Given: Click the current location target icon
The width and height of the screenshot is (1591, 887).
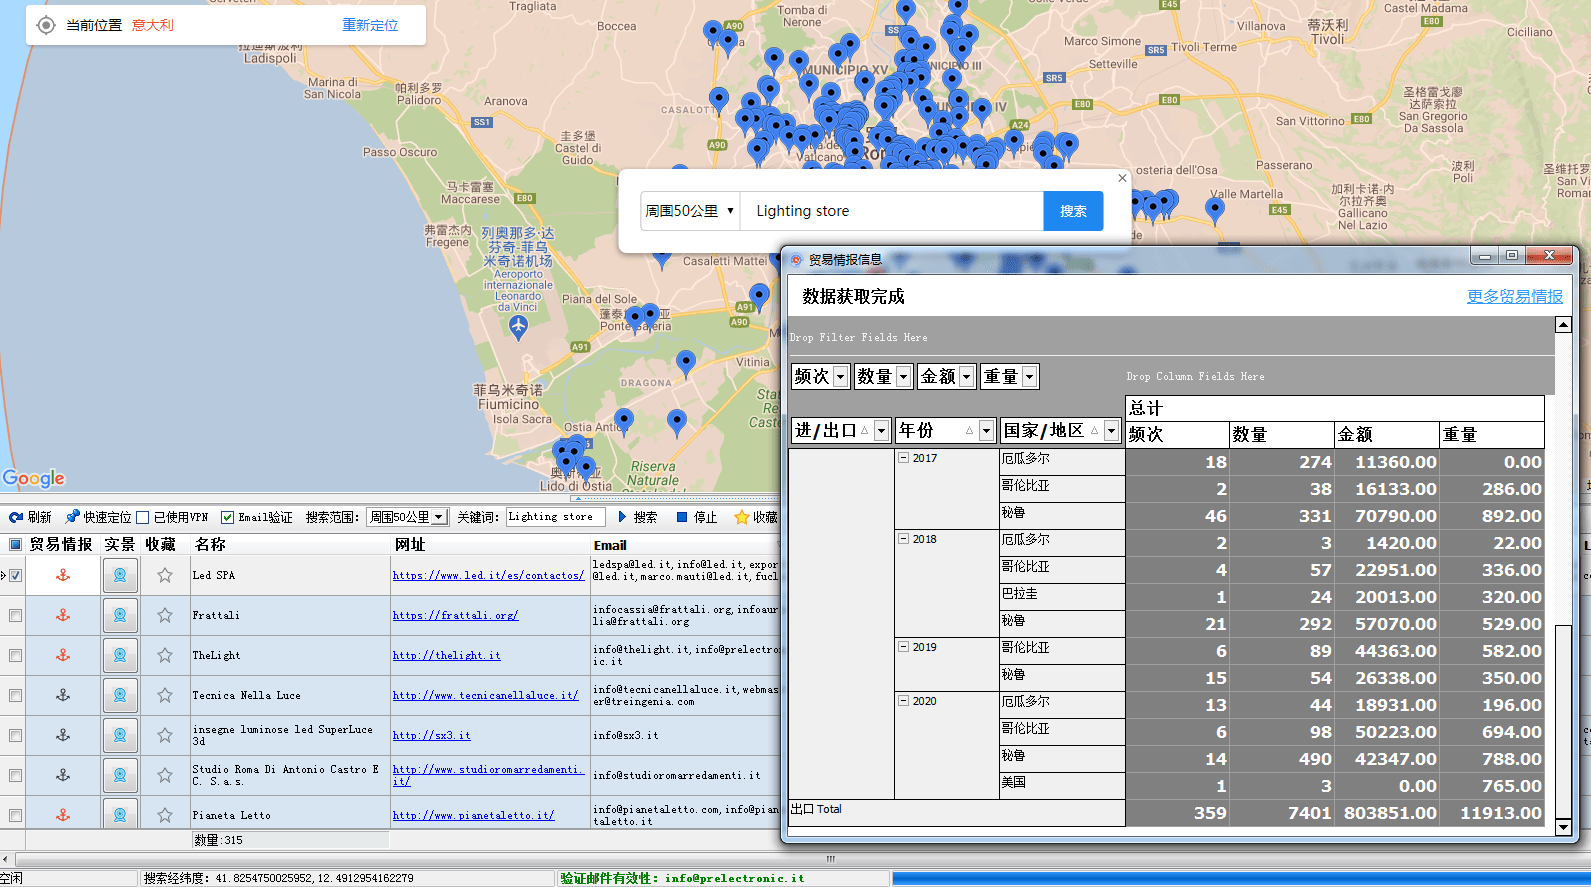Looking at the screenshot, I should tap(46, 25).
